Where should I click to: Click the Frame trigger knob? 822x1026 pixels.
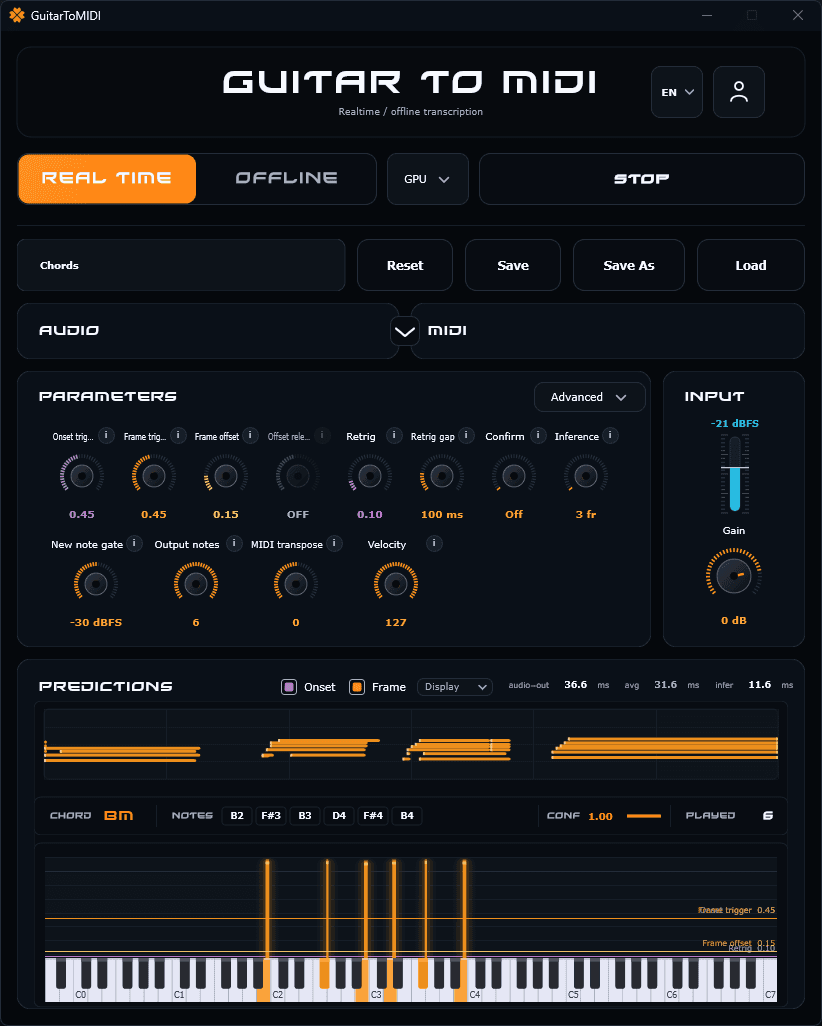(154, 476)
